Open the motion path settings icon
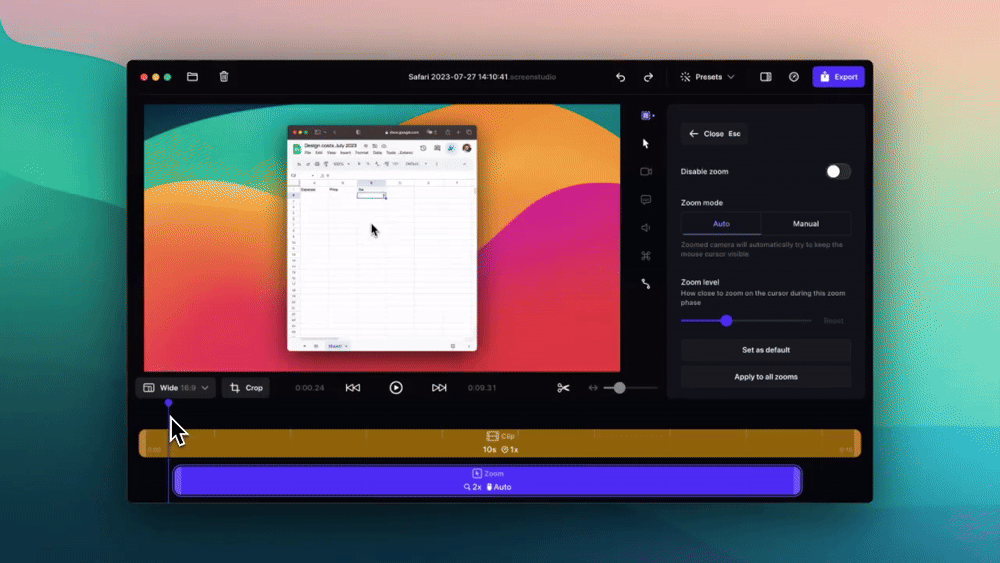The image size is (1000, 563). click(x=645, y=284)
